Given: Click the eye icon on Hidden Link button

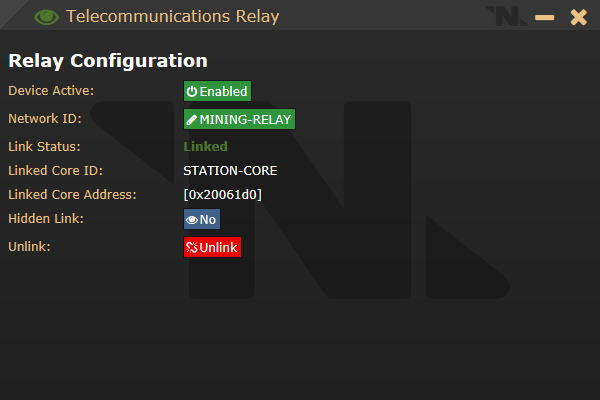Looking at the screenshot, I should pos(192,220).
